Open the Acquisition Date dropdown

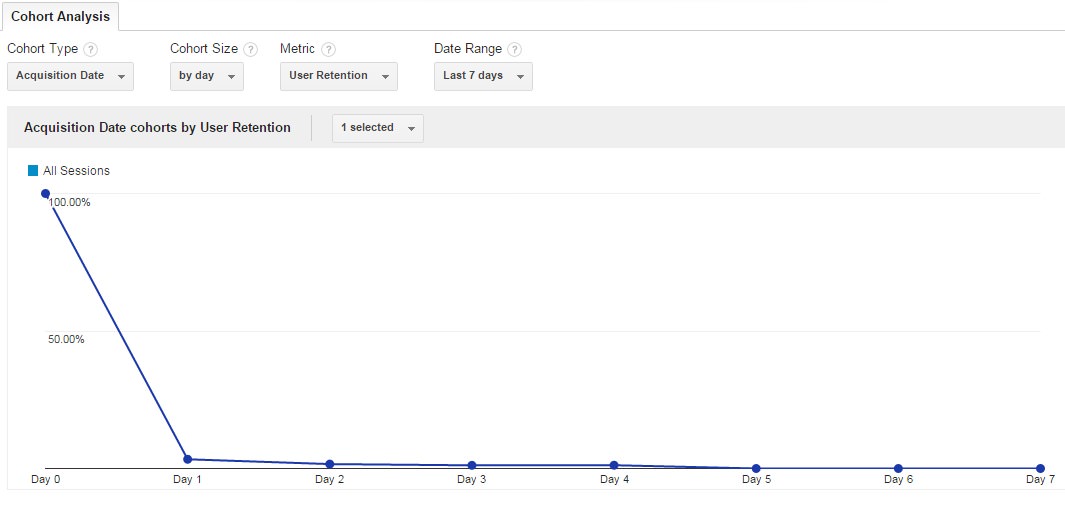pos(70,76)
